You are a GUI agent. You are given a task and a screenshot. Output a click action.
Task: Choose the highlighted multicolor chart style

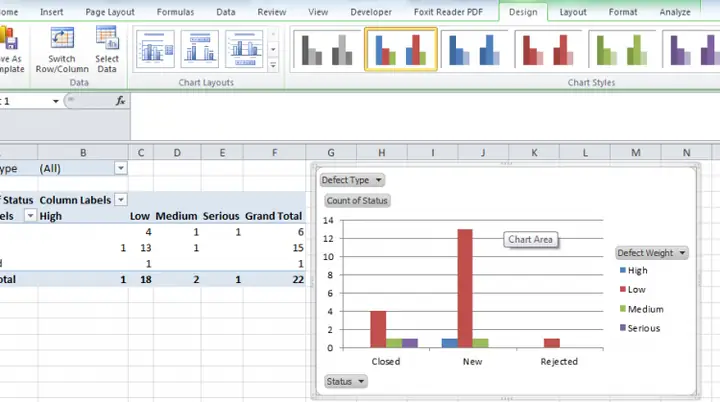(401, 49)
